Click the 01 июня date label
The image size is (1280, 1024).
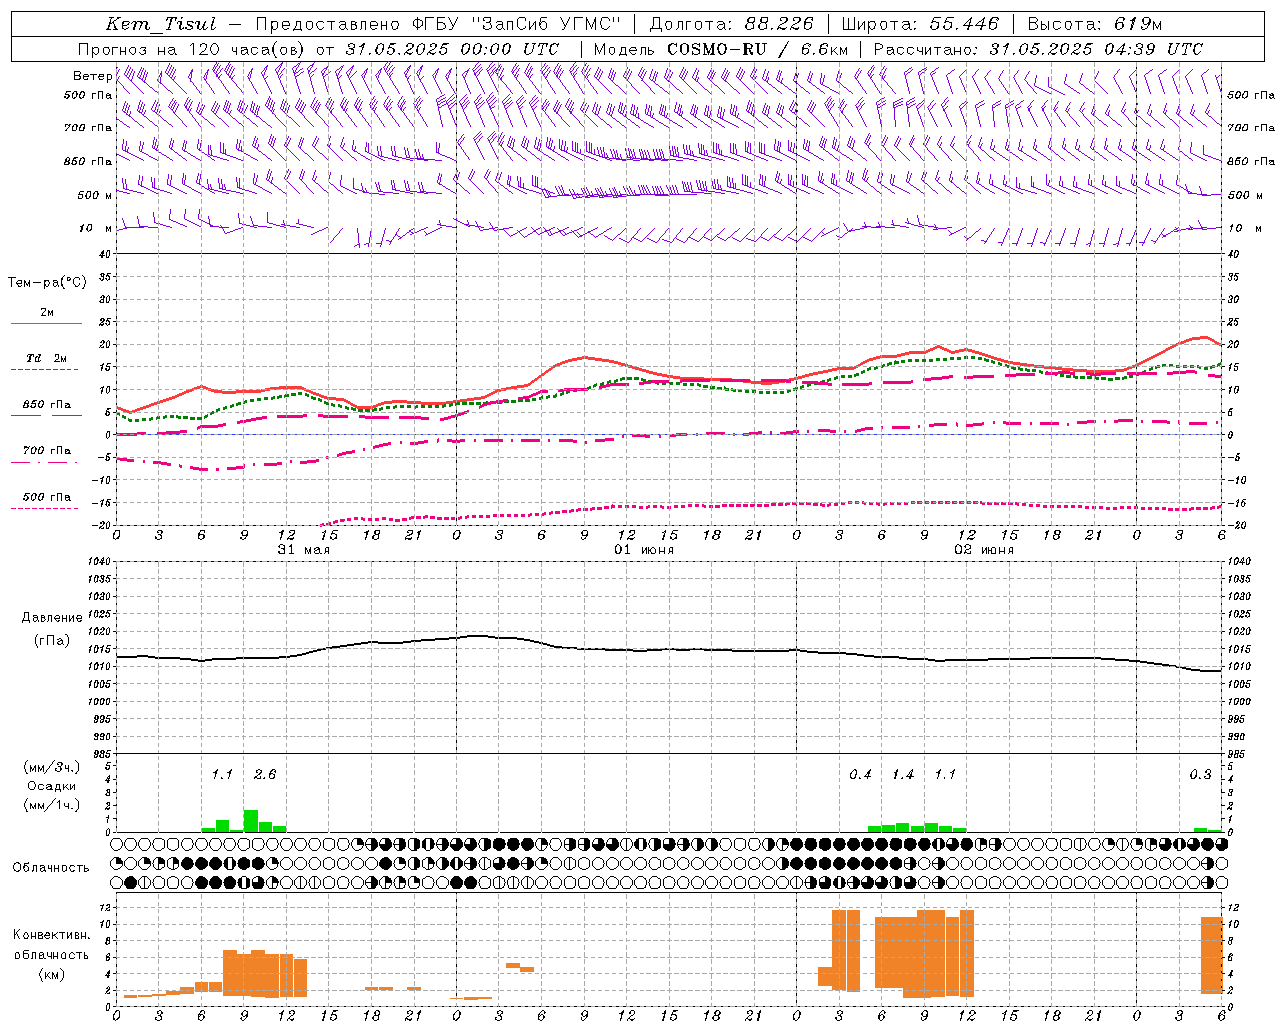coord(644,550)
